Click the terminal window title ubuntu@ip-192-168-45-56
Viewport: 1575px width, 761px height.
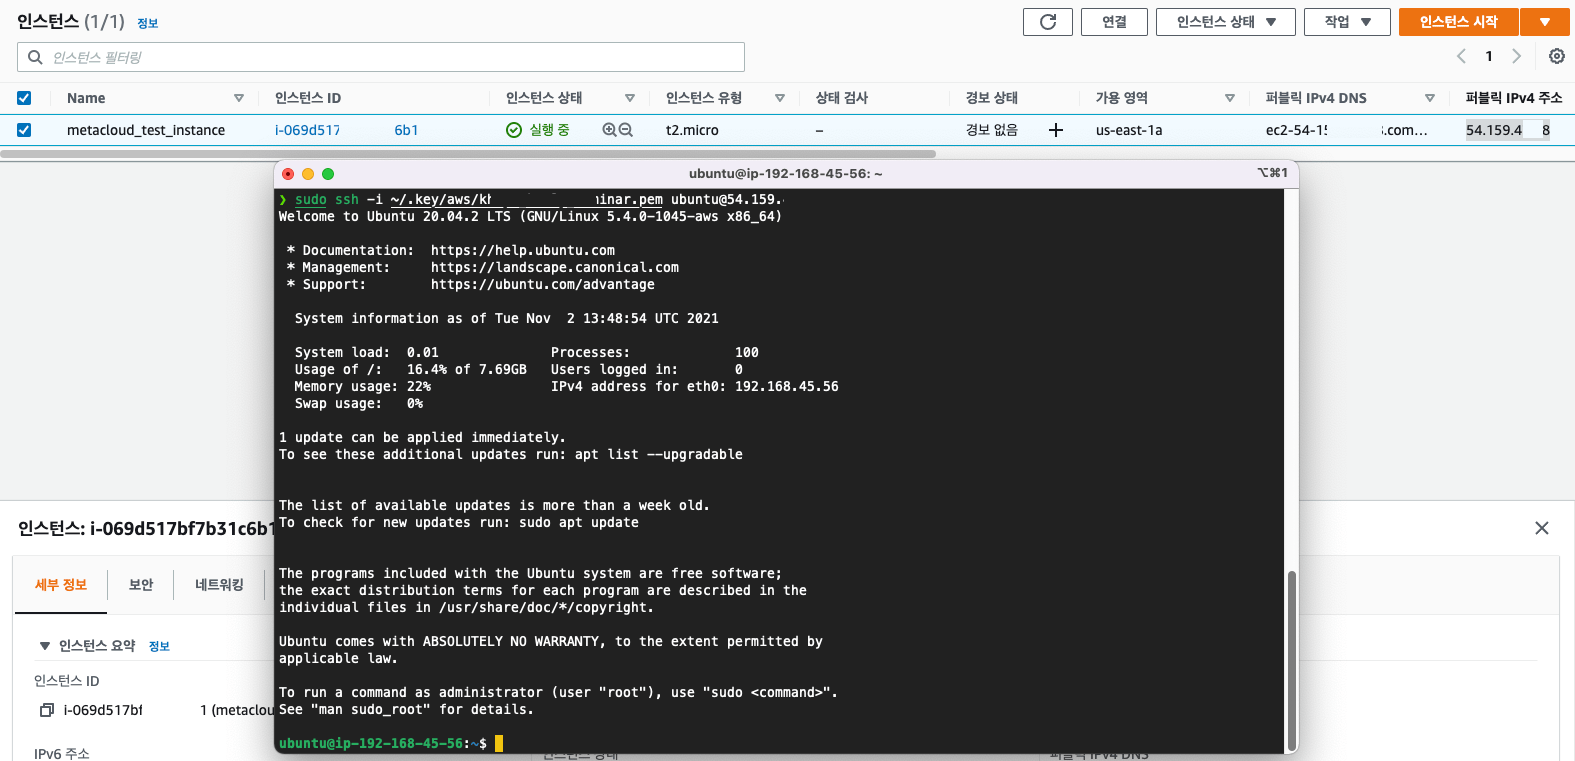click(x=786, y=173)
